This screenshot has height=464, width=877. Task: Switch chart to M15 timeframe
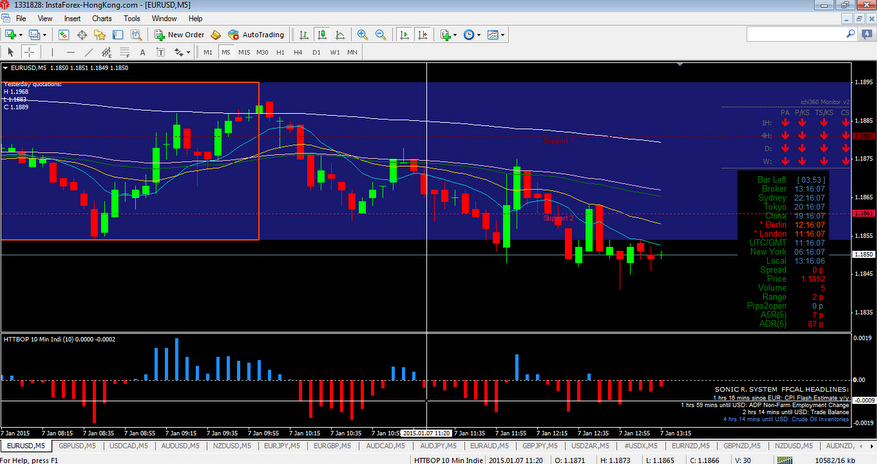pos(244,52)
